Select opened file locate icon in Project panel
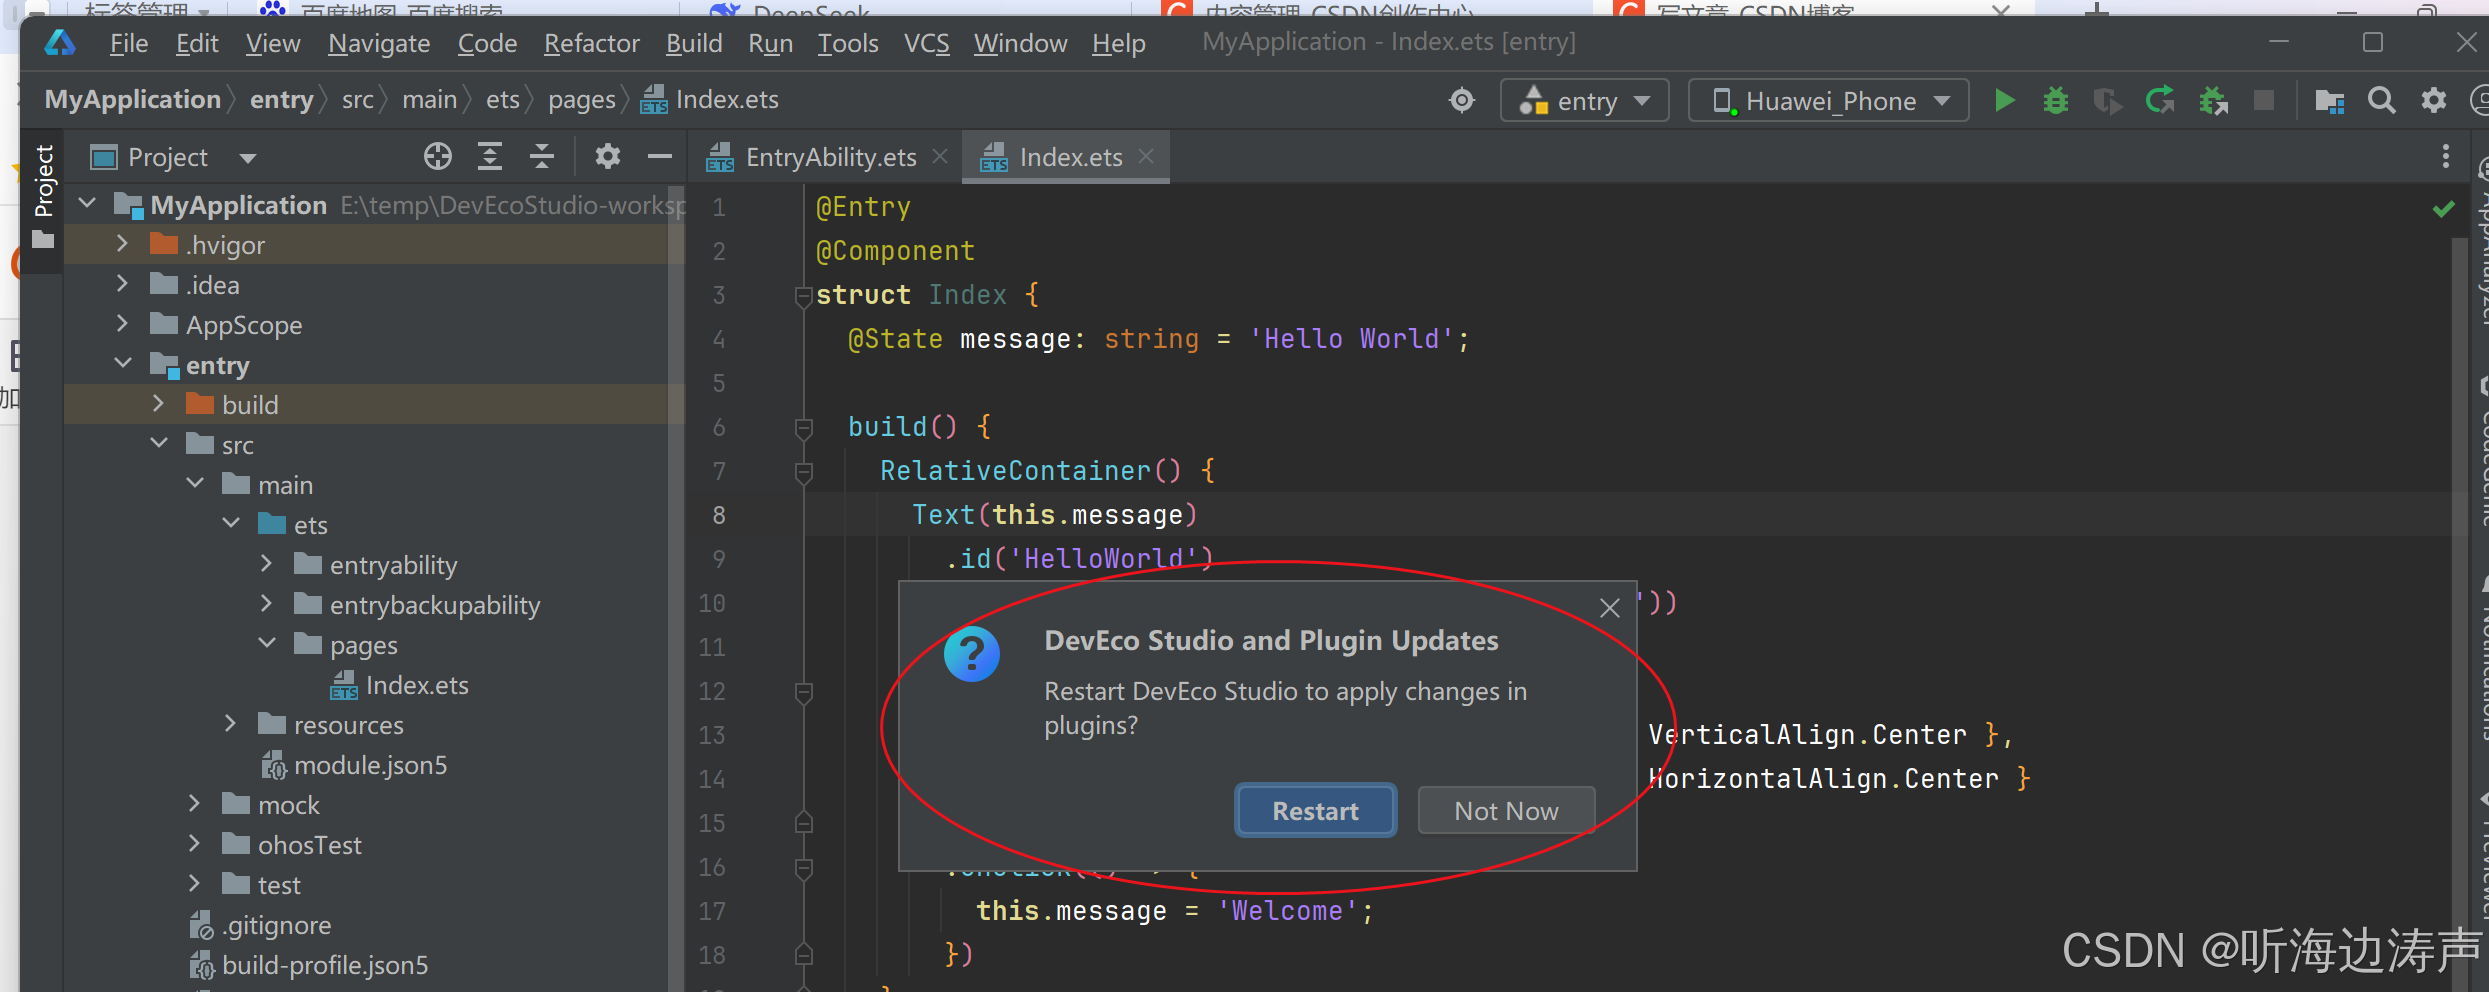2489x992 pixels. [x=437, y=156]
